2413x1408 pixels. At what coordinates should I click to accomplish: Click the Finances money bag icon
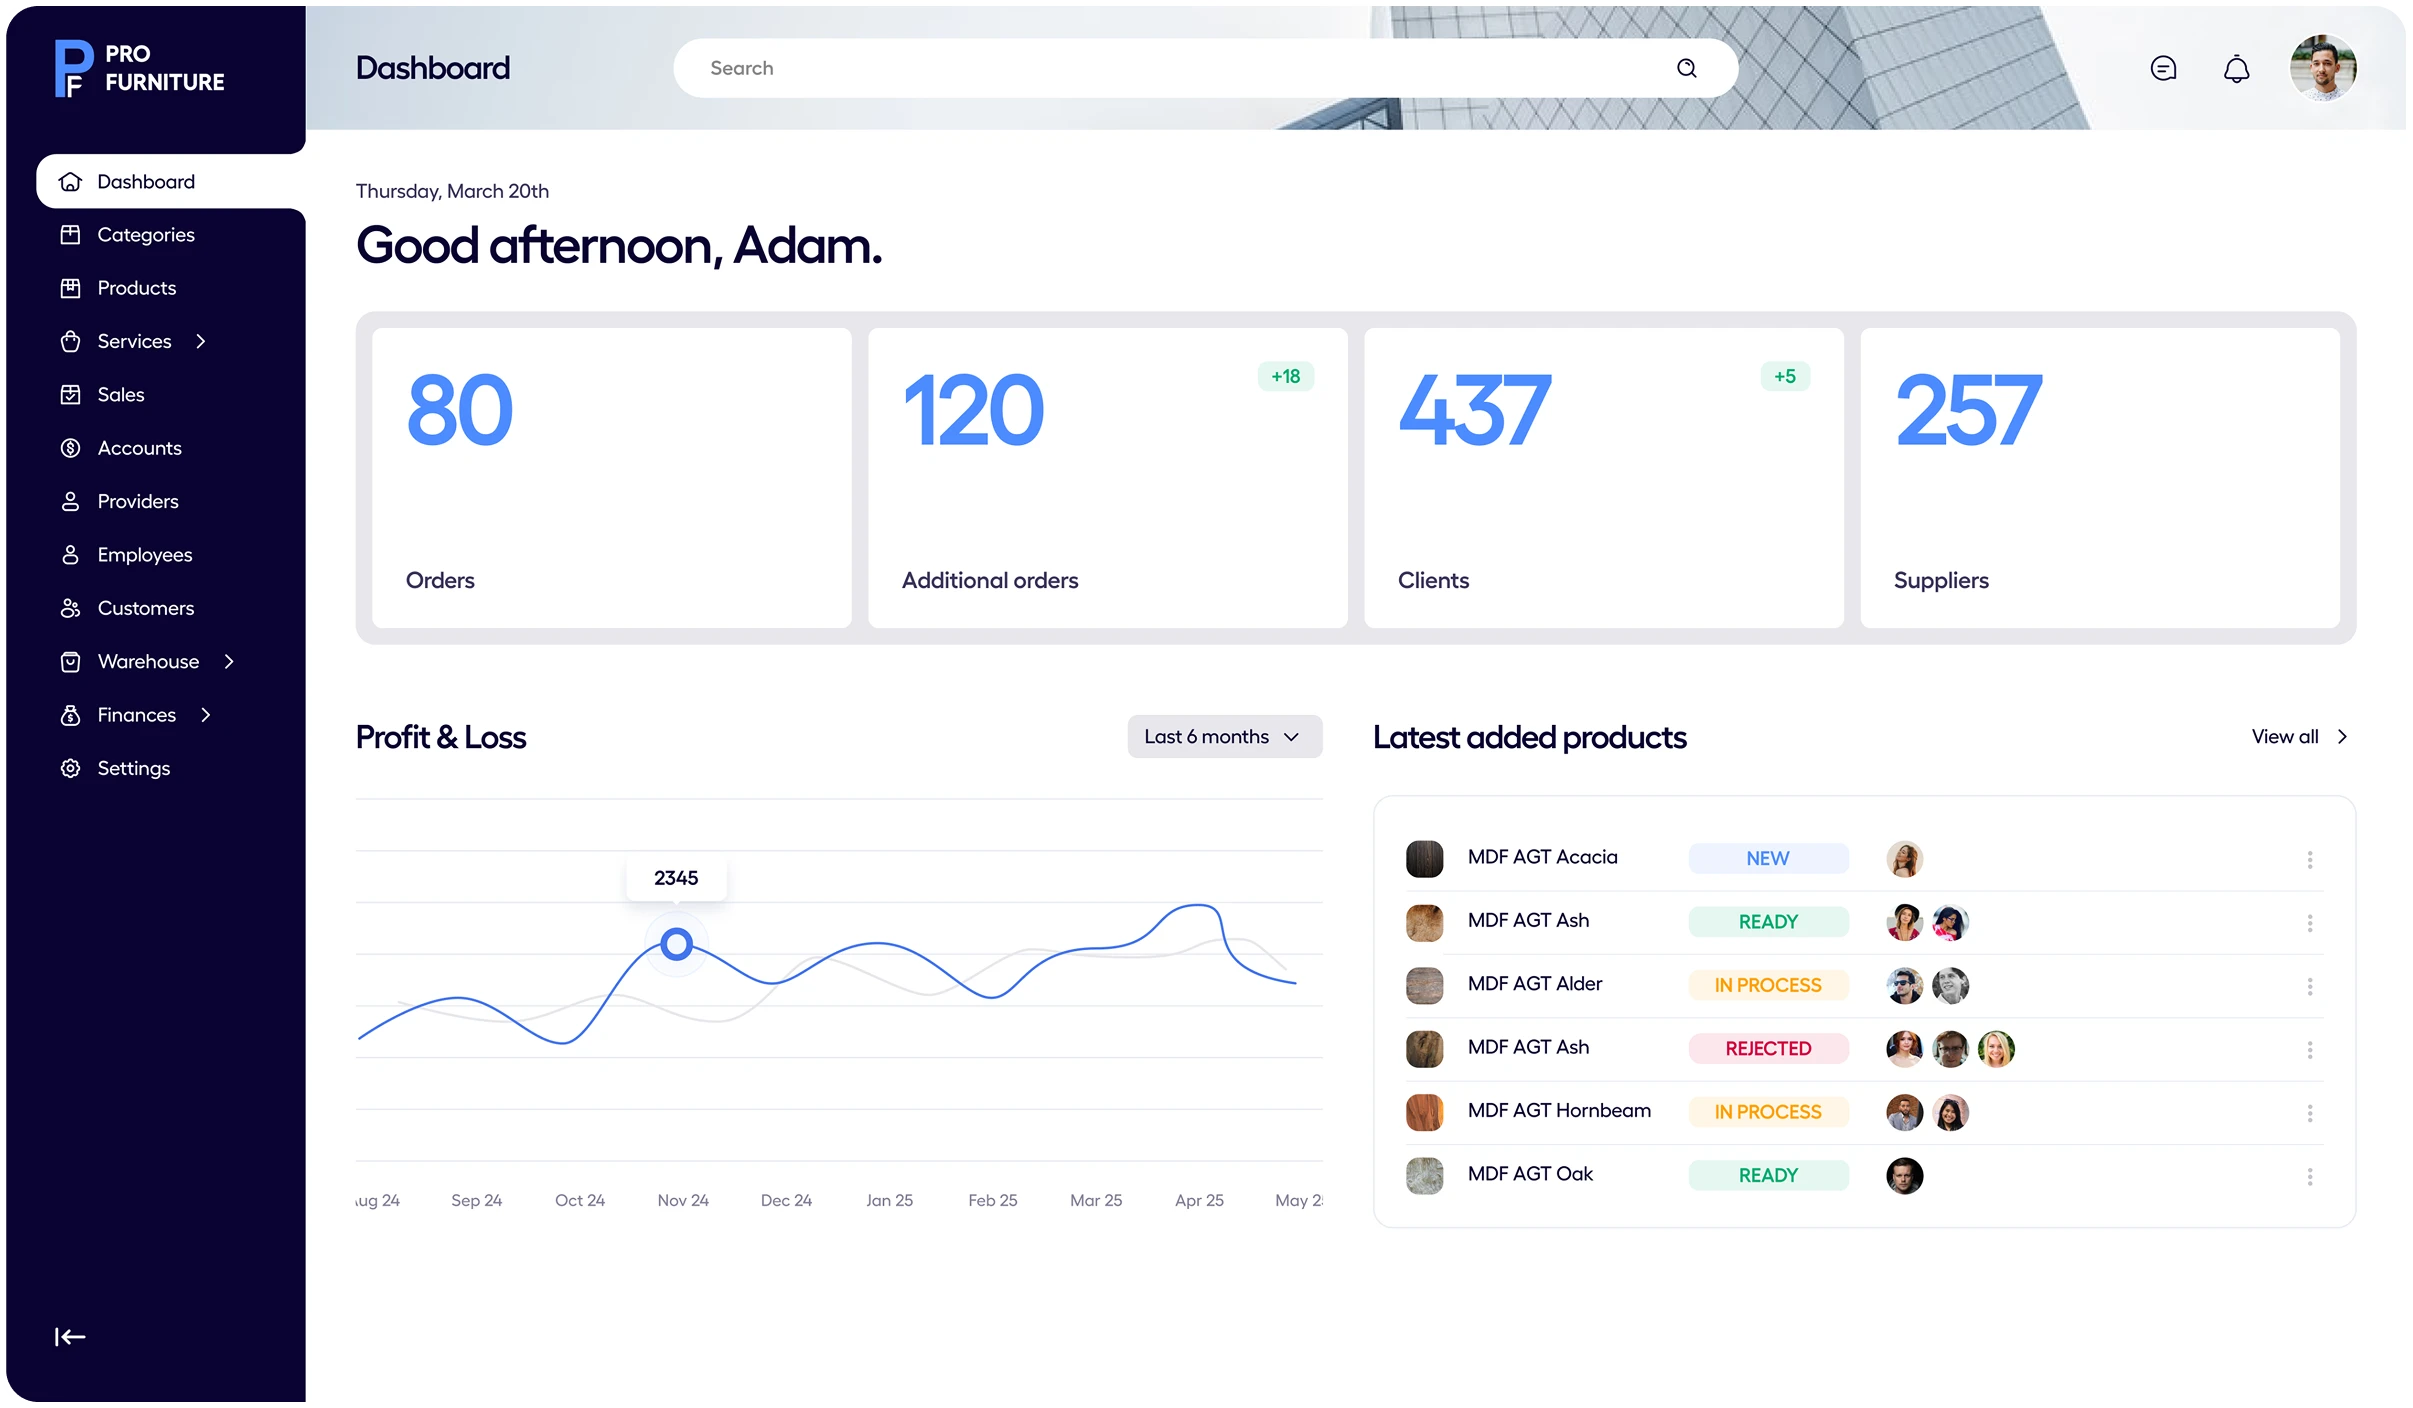tap(70, 715)
